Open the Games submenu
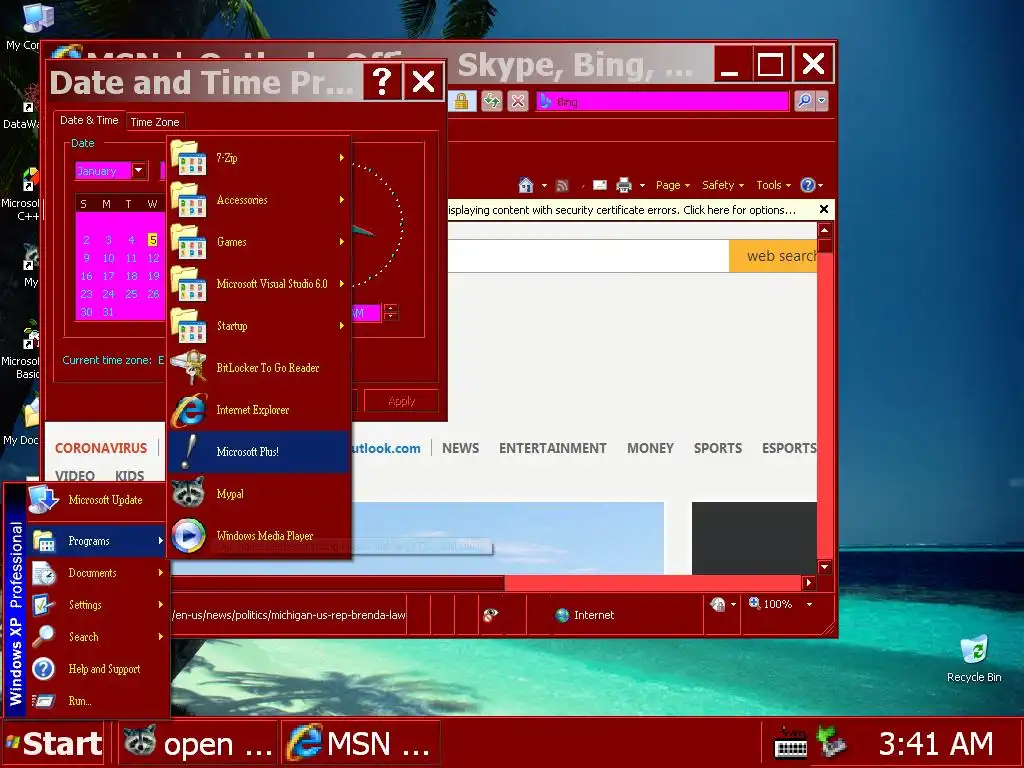This screenshot has height=768, width=1024. [259, 242]
